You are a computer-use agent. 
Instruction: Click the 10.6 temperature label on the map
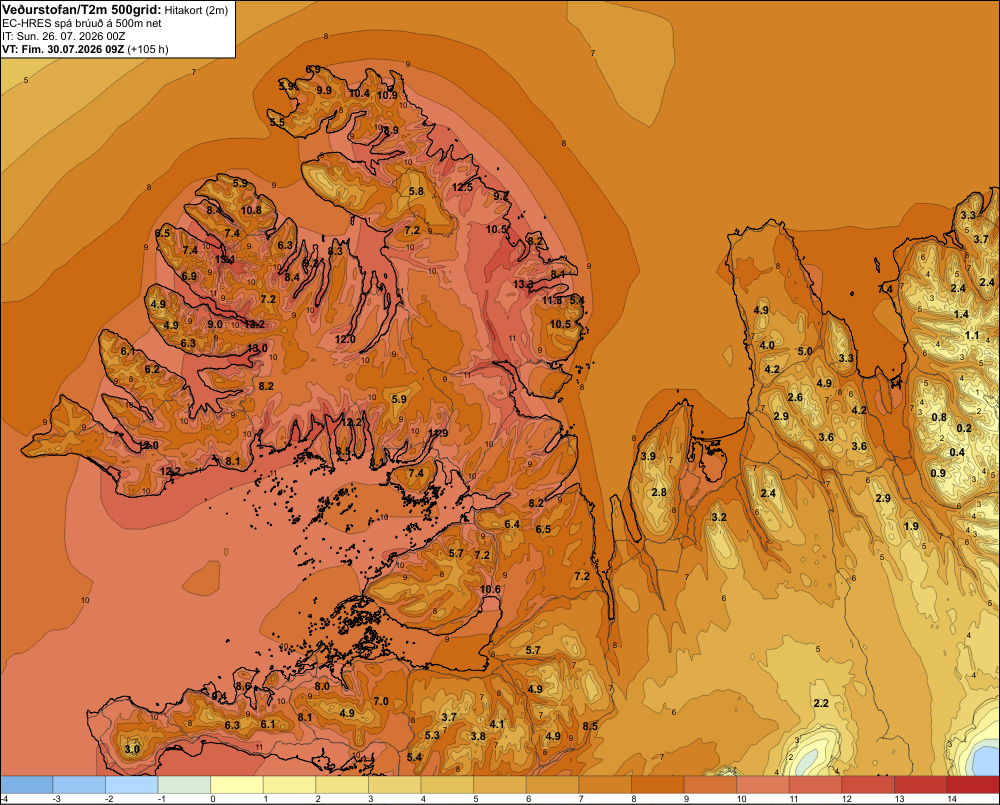pyautogui.click(x=490, y=589)
